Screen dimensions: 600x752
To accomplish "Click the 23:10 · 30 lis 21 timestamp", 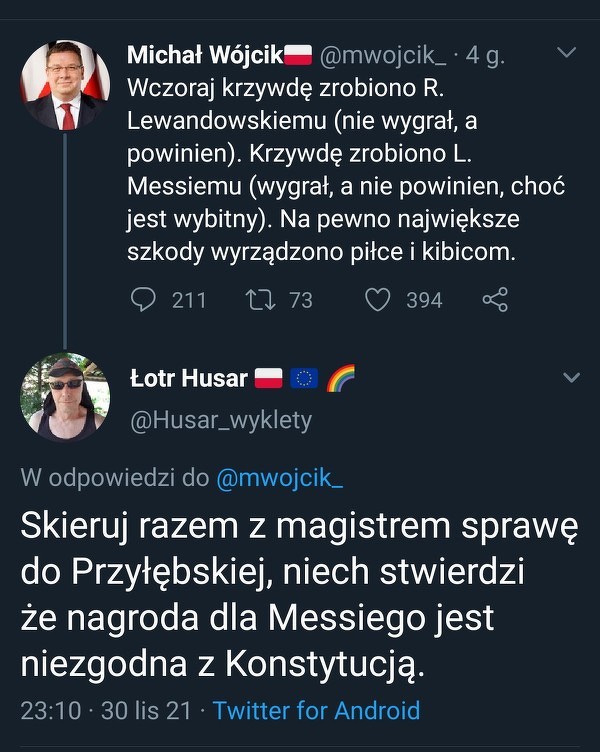I will (x=106, y=711).
